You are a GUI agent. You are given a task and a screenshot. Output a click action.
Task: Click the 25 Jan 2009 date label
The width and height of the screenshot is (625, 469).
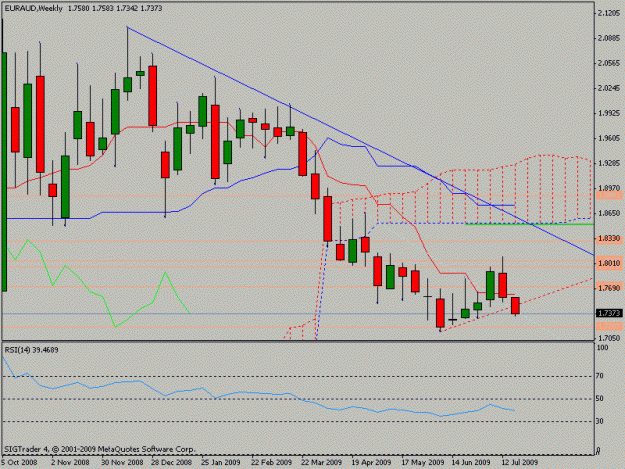[x=220, y=462]
